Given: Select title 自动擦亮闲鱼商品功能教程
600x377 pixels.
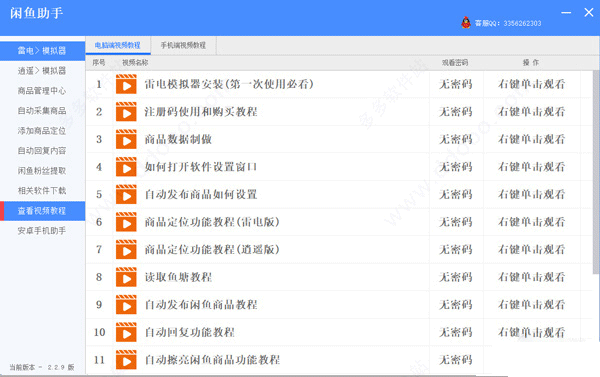Looking at the screenshot, I should point(212,360).
